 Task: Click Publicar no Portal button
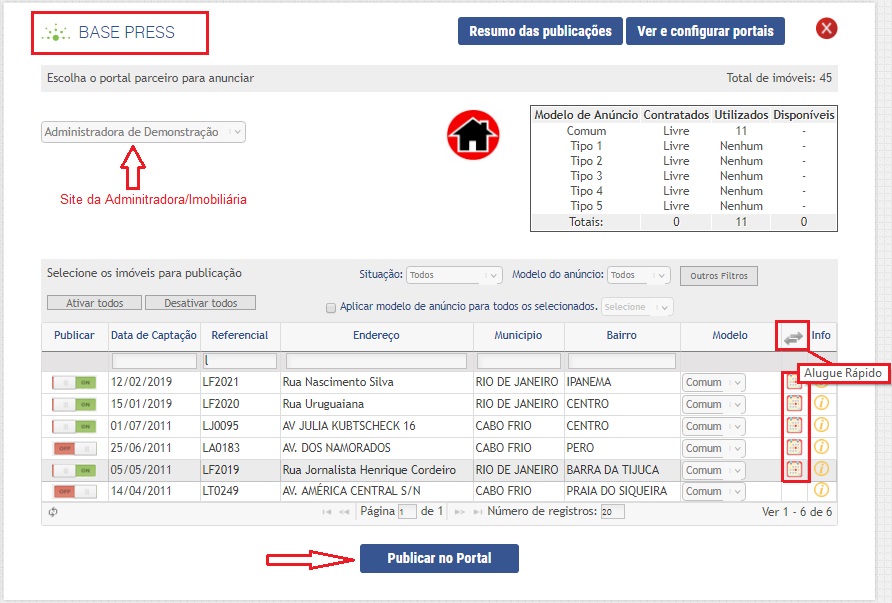(x=439, y=558)
